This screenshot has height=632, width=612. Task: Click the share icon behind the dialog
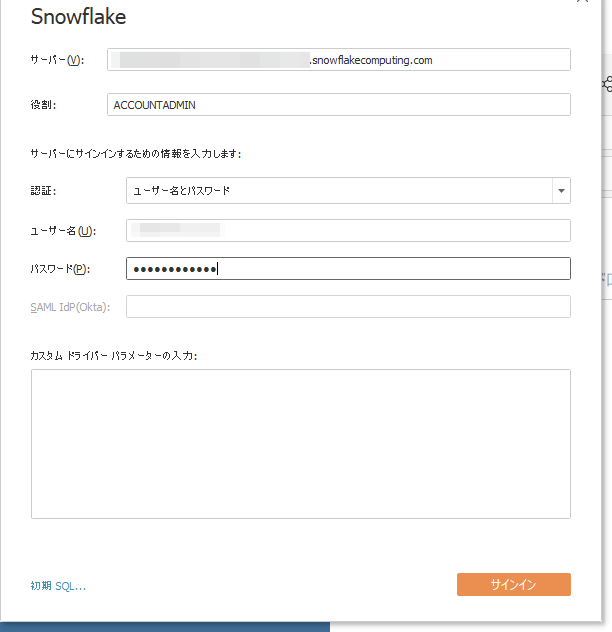tap(607, 84)
